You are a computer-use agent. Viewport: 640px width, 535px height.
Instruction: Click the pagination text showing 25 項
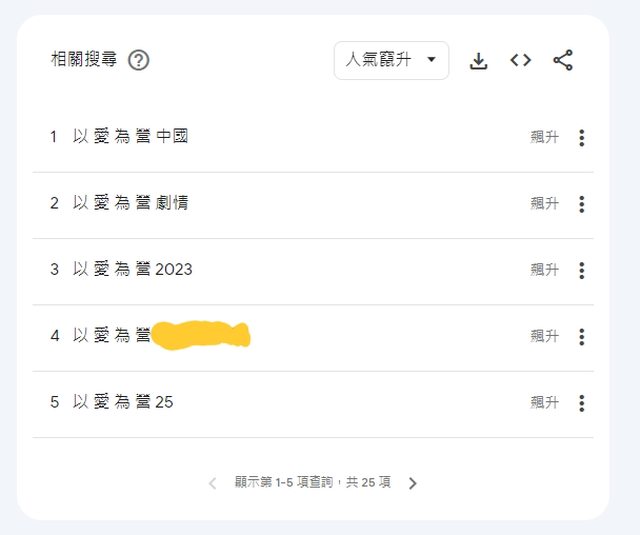pos(313,483)
